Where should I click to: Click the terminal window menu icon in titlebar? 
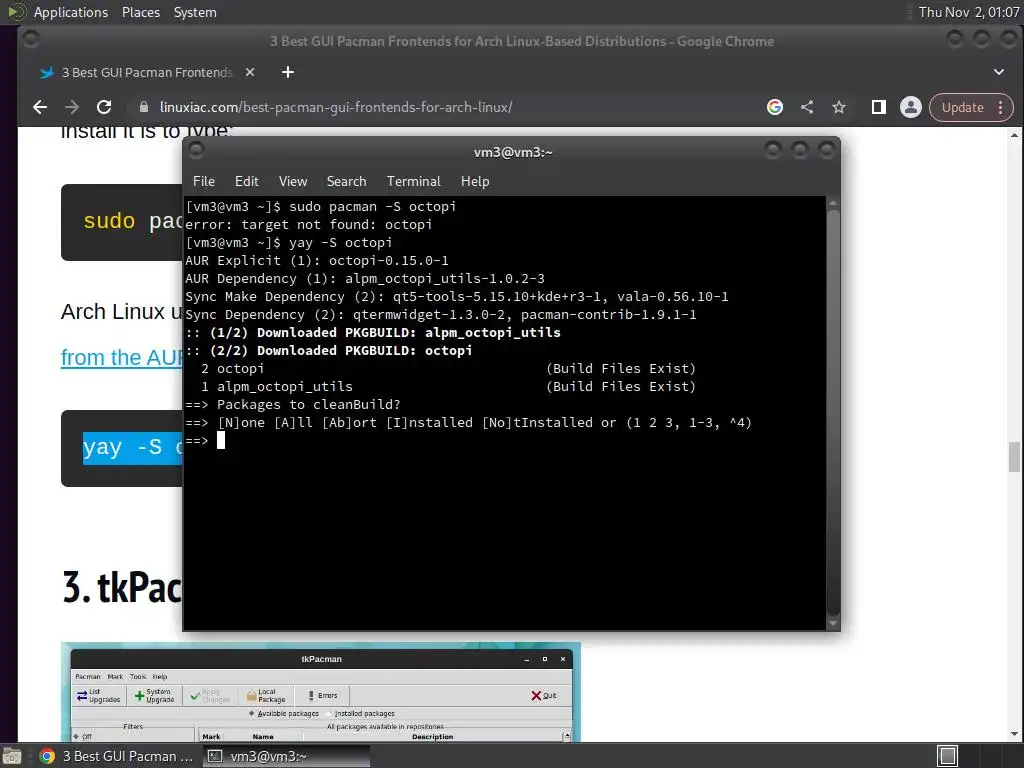[196, 151]
